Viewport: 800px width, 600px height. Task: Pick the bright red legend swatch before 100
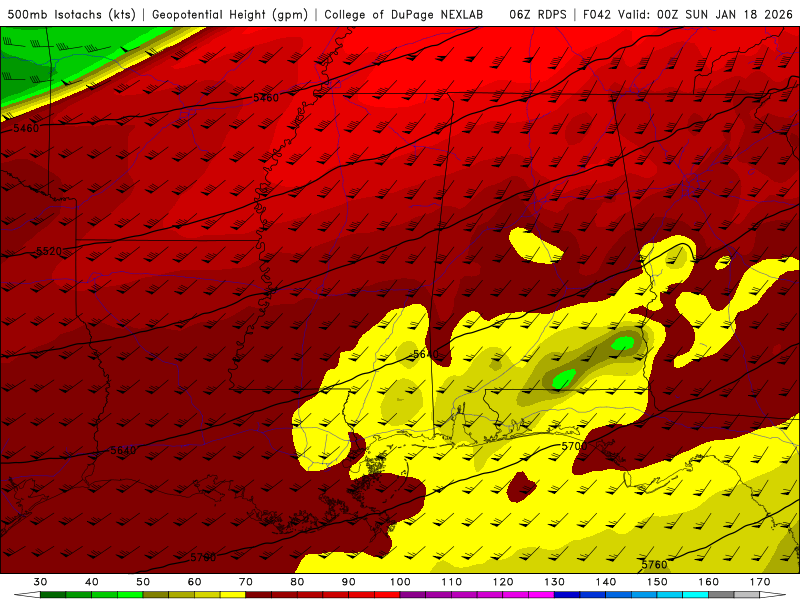[x=387, y=595]
